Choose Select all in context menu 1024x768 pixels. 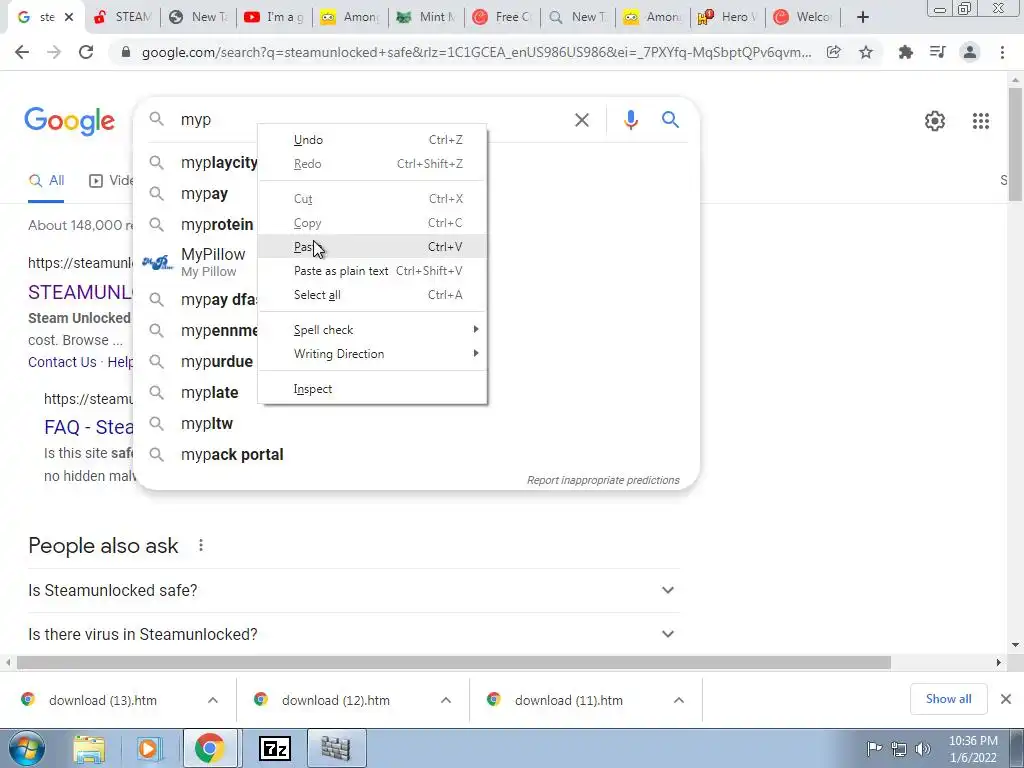pos(372,295)
